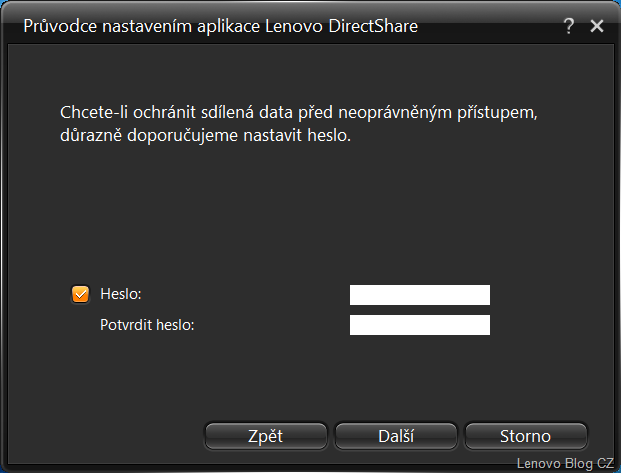Go back with the Zpět button
The image size is (621, 473).
265,436
